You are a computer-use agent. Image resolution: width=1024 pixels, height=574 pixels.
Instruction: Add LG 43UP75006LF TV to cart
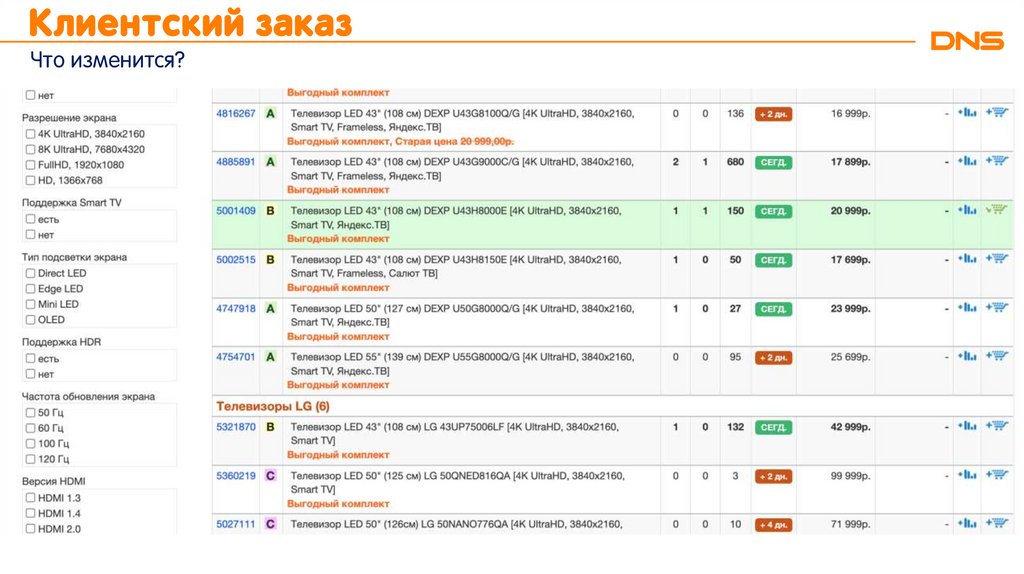pos(997,426)
